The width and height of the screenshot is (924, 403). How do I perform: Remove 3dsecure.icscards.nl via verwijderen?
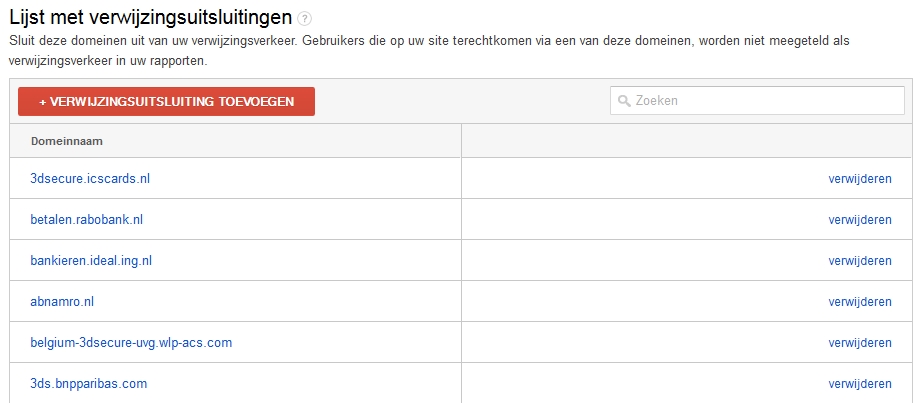860,179
